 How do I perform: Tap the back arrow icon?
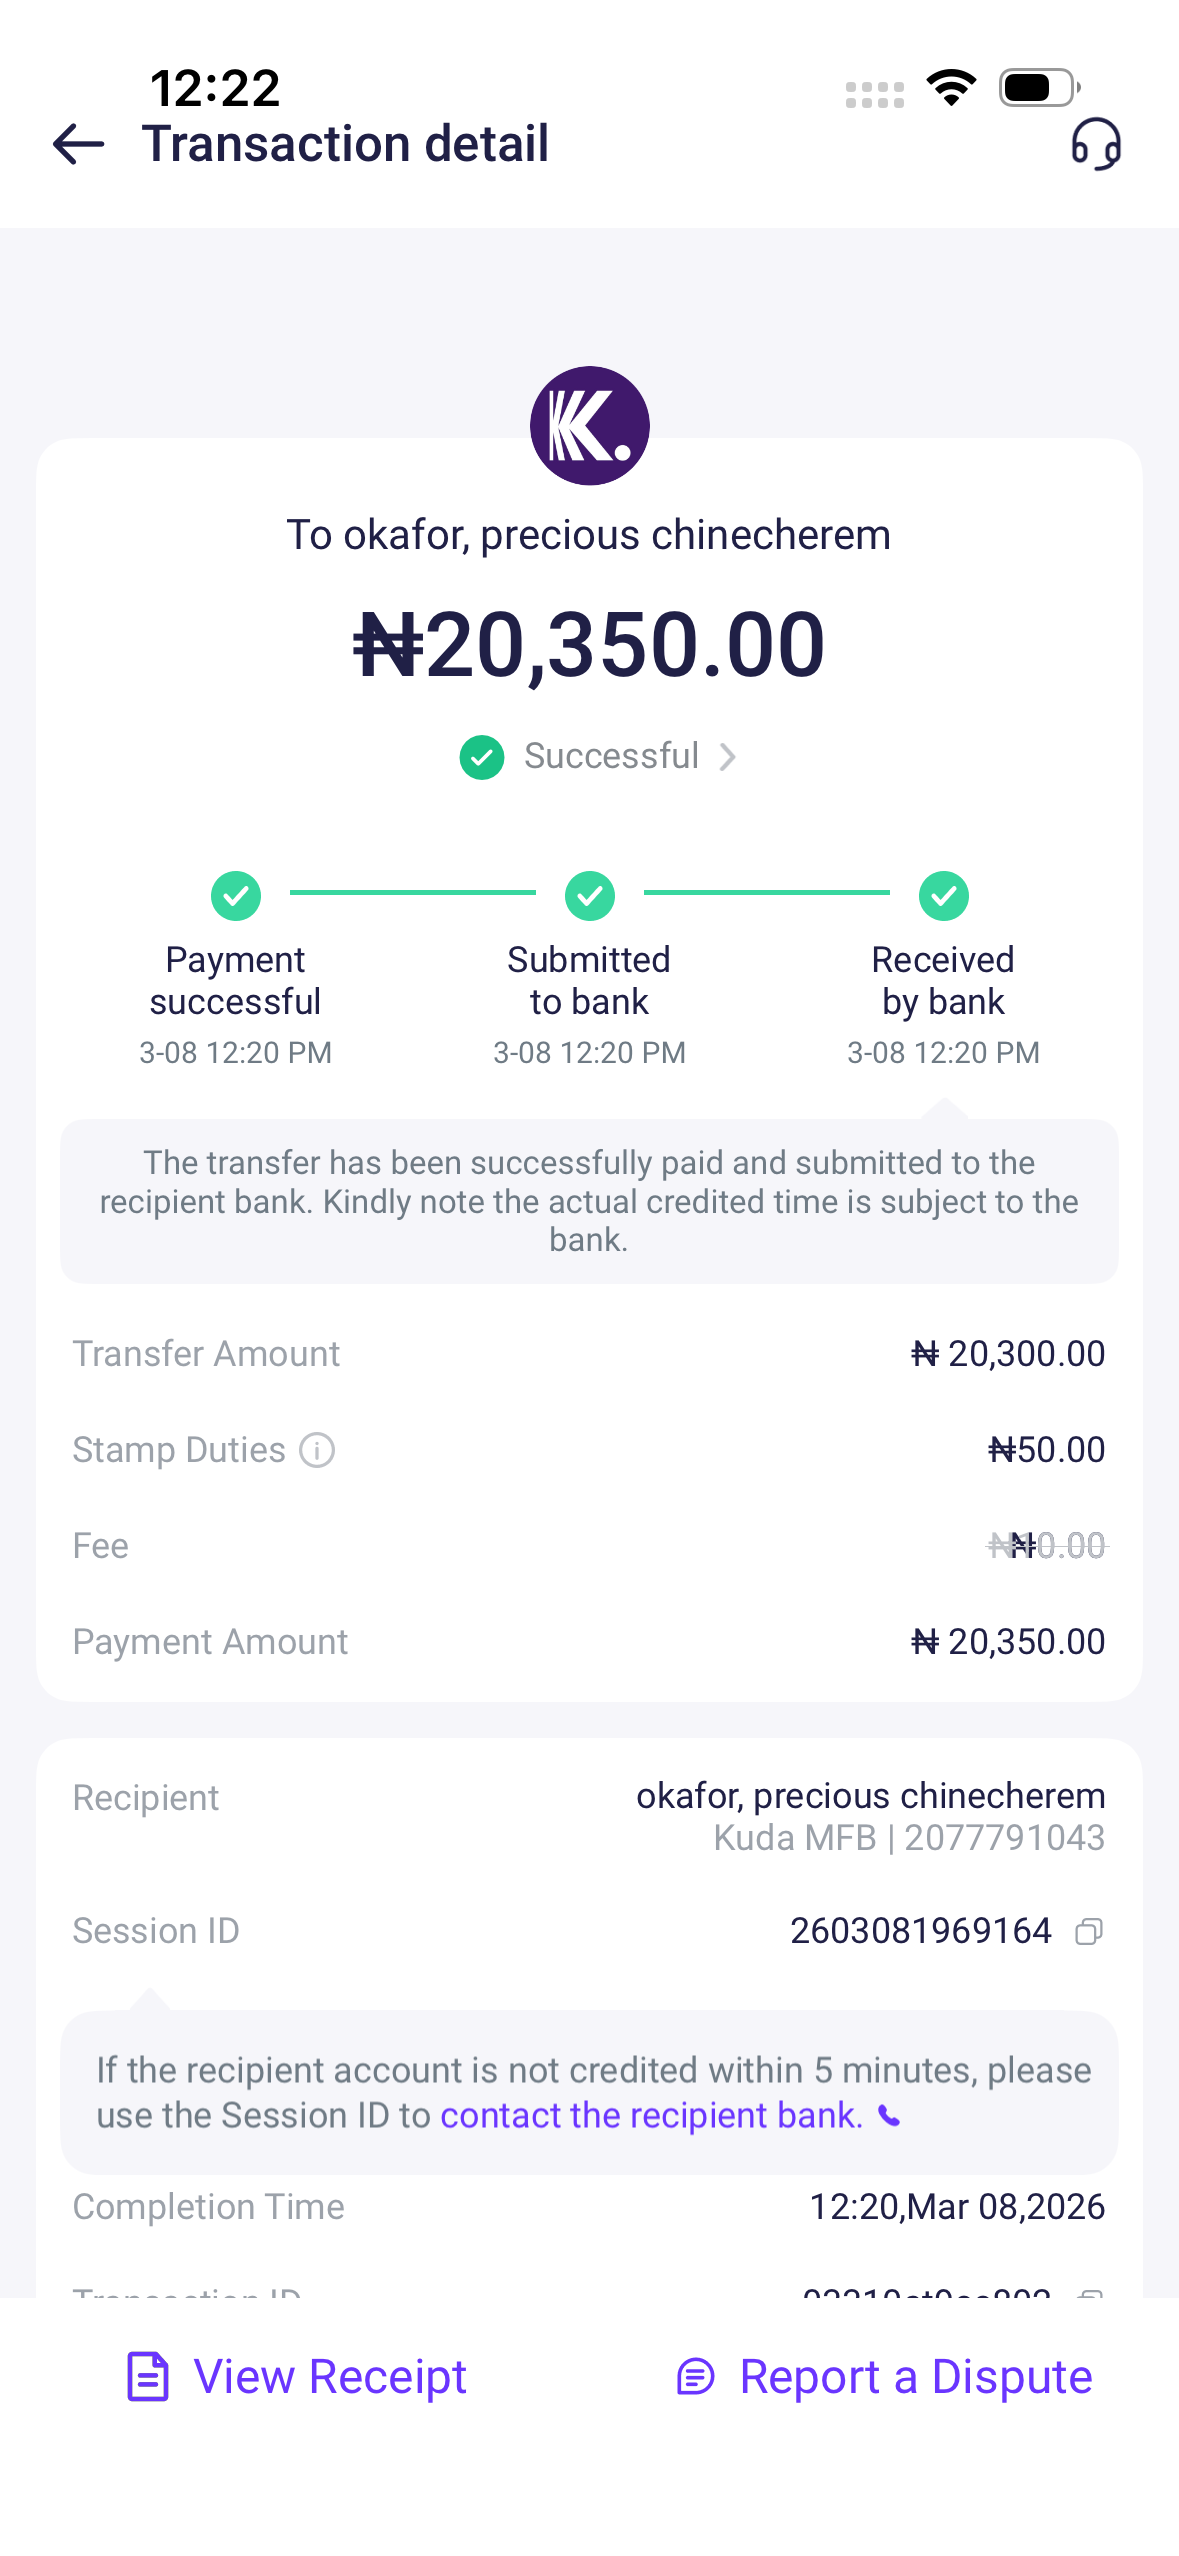pyautogui.click(x=78, y=144)
